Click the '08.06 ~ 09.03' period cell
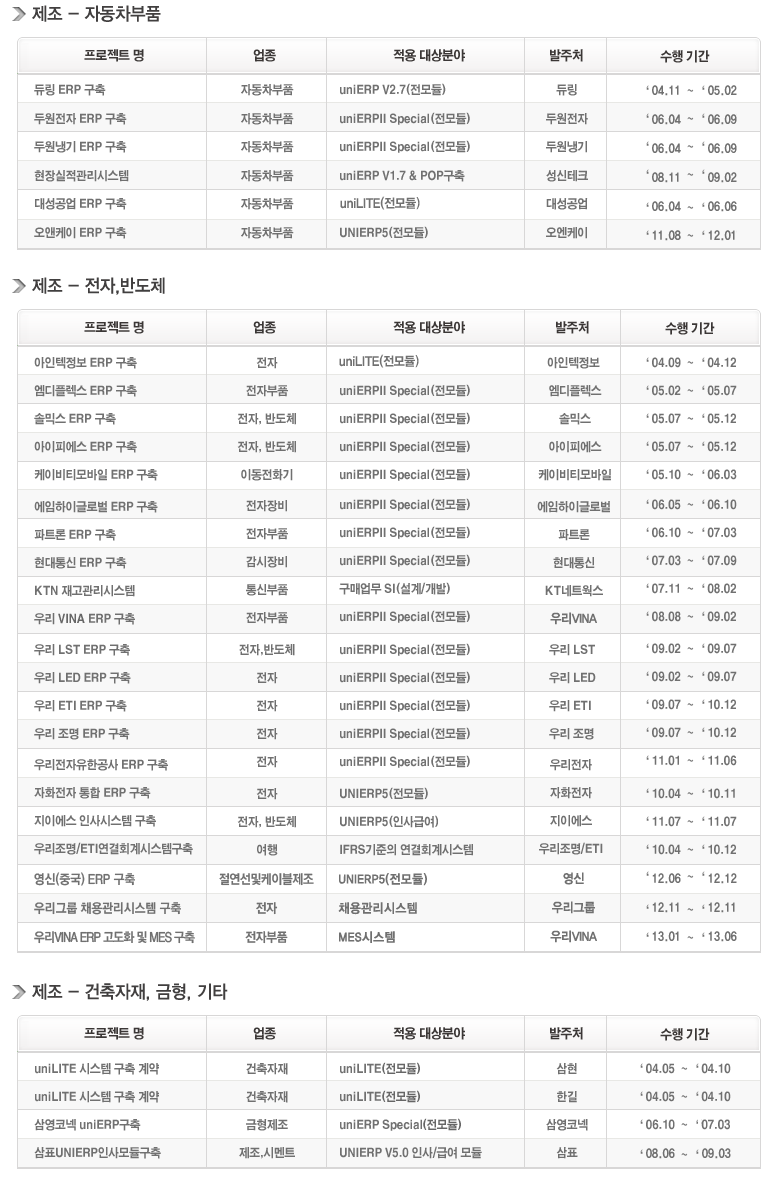762x1195 pixels. 685,1153
